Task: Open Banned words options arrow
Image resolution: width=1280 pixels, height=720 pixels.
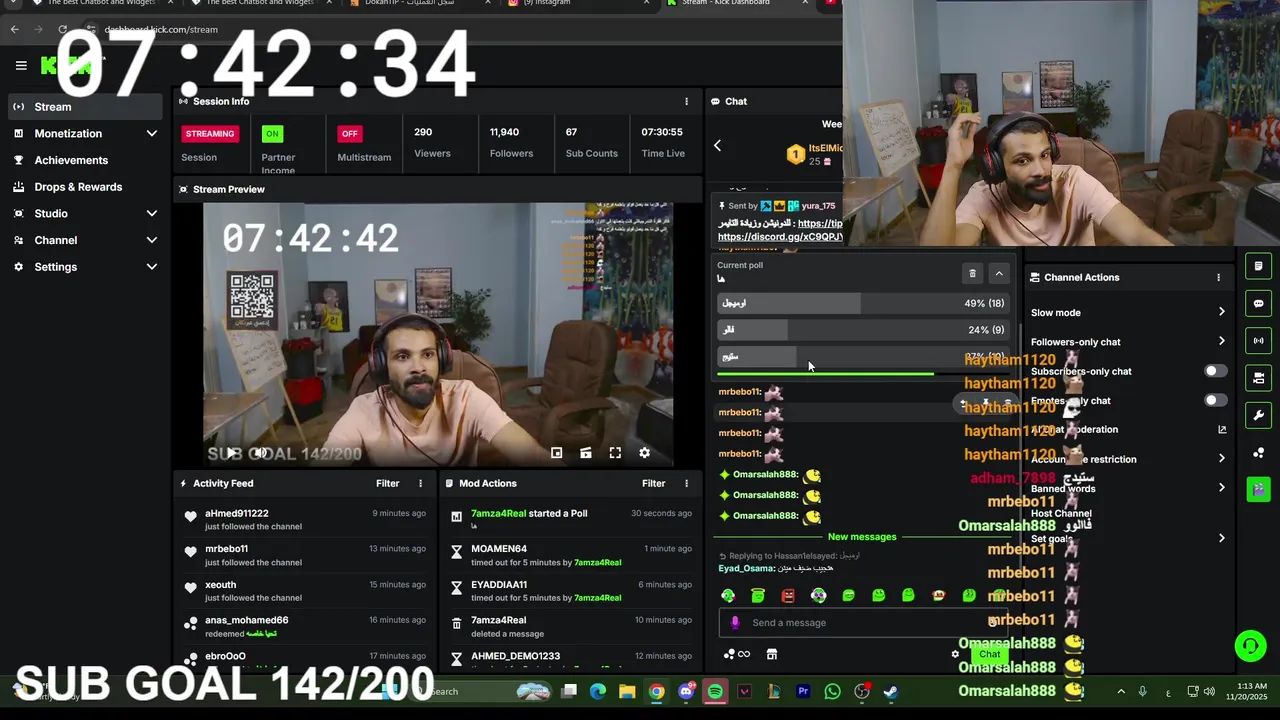Action: click(1221, 487)
